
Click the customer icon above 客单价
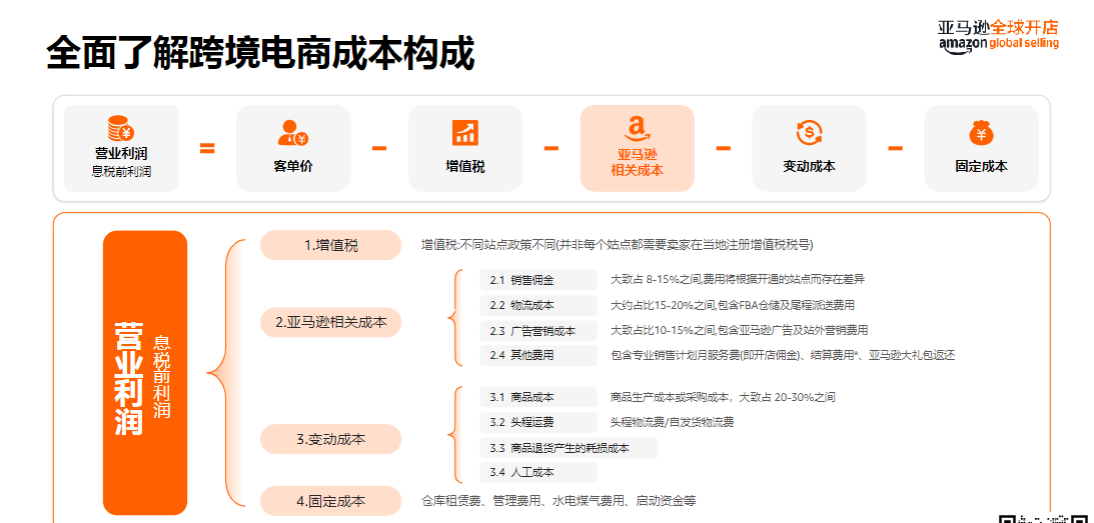pos(292,132)
